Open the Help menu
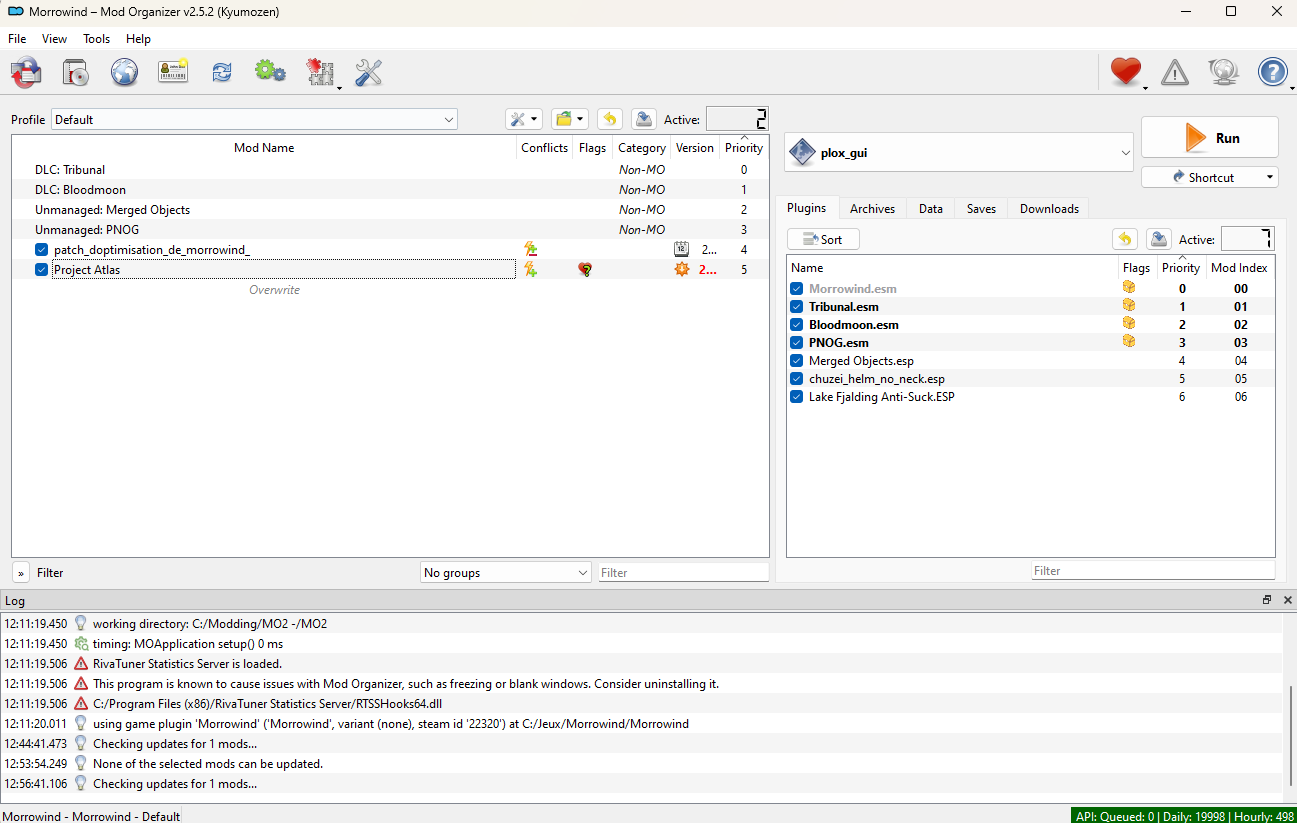Screen dimensions: 1297x823 138,39
